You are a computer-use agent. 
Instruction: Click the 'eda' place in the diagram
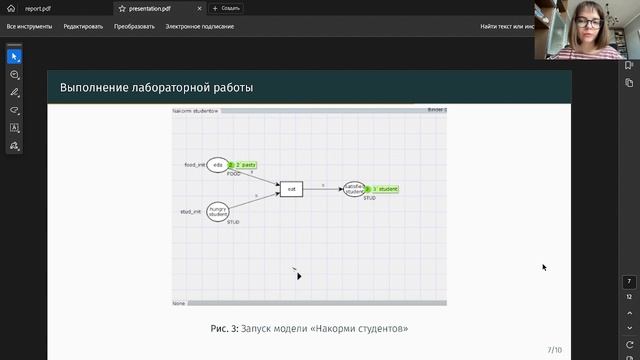[218, 165]
